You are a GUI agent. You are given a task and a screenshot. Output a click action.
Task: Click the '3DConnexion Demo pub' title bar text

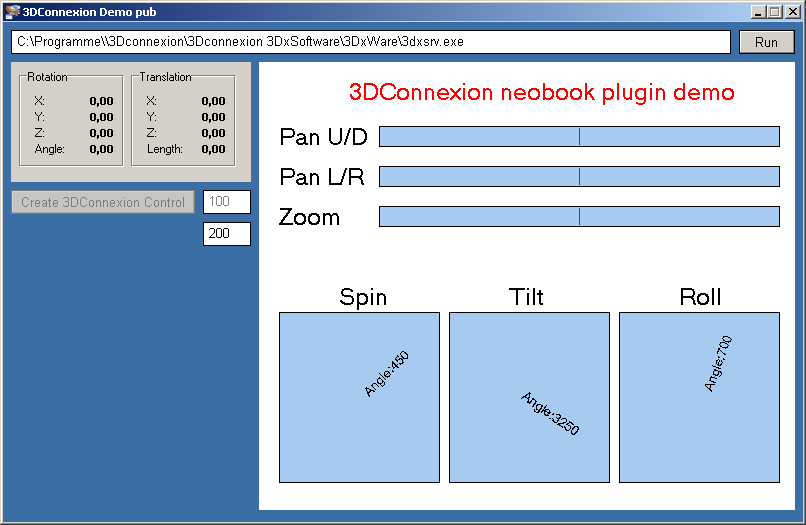pyautogui.click(x=89, y=12)
